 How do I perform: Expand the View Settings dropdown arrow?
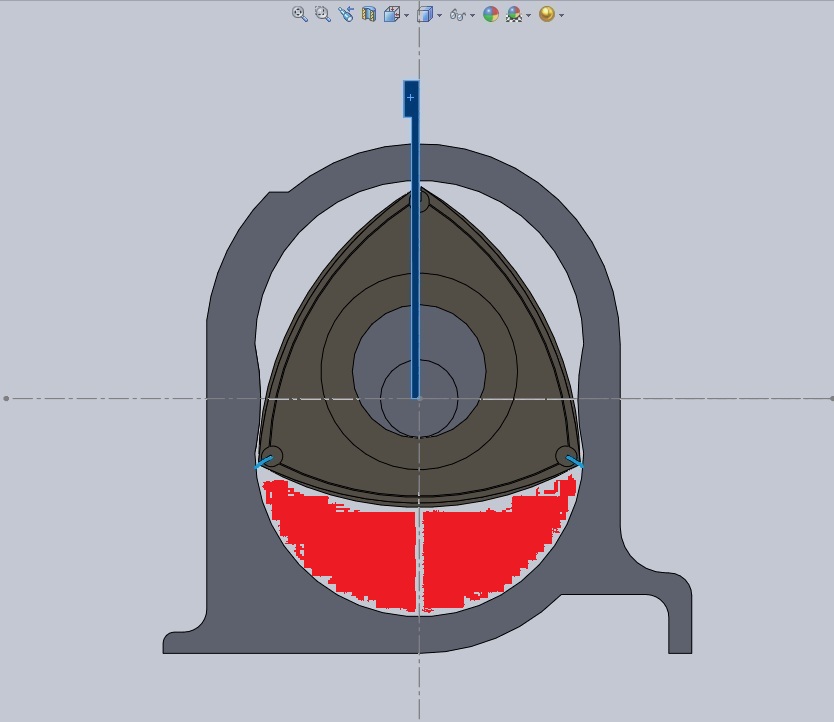(x=561, y=15)
